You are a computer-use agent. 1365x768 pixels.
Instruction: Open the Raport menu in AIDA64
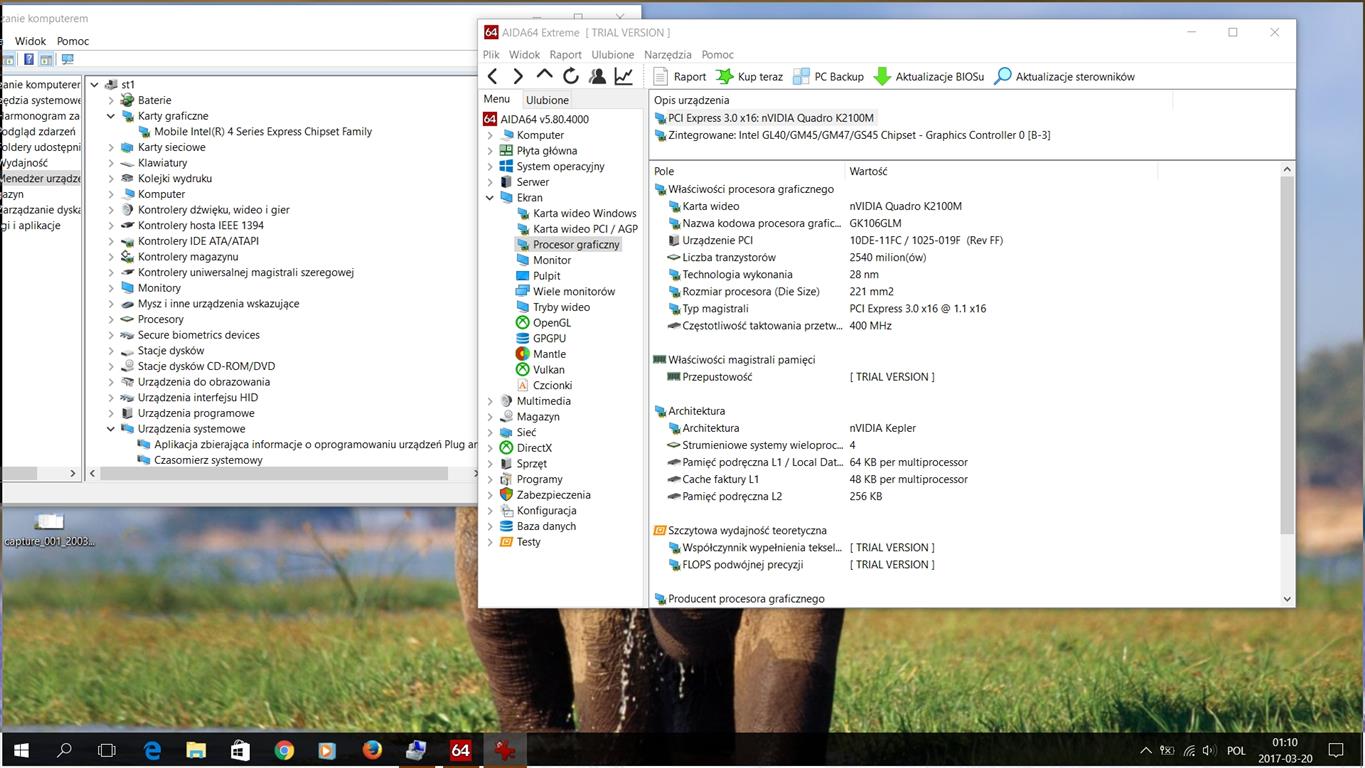pyautogui.click(x=565, y=55)
